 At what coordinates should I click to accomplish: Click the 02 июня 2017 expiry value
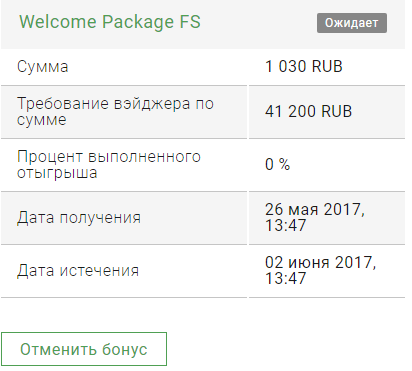coord(320,263)
